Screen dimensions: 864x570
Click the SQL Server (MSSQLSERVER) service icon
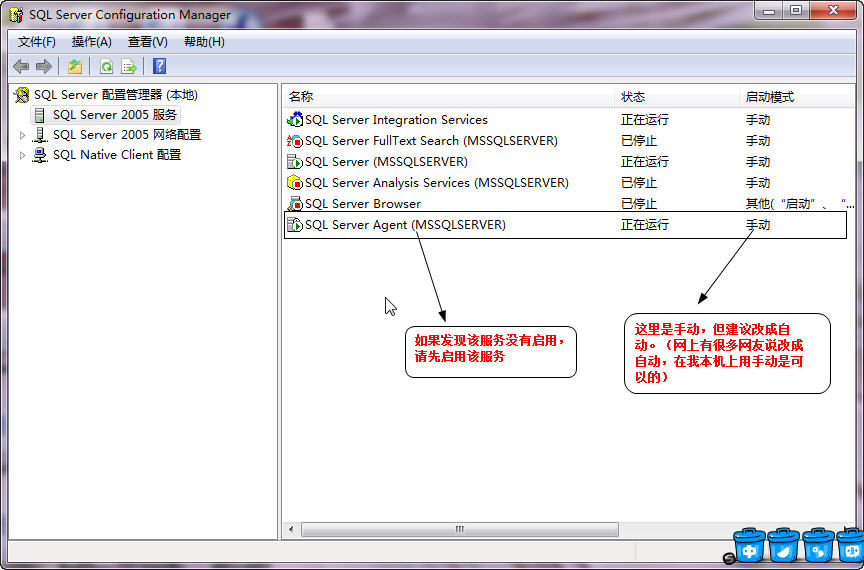pyautogui.click(x=295, y=162)
